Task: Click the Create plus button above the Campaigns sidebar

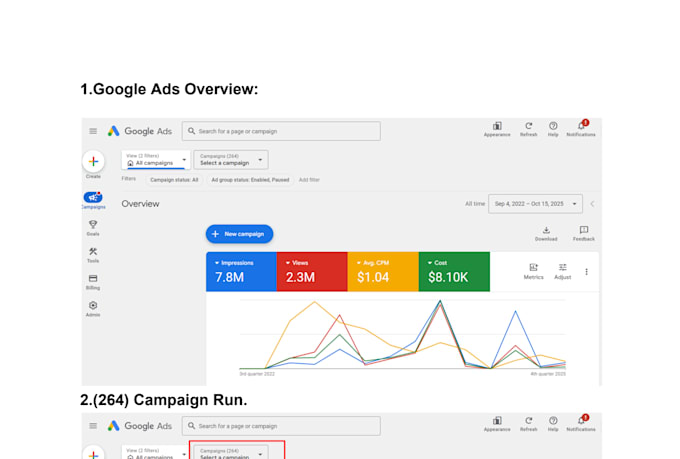Action: coord(93,161)
